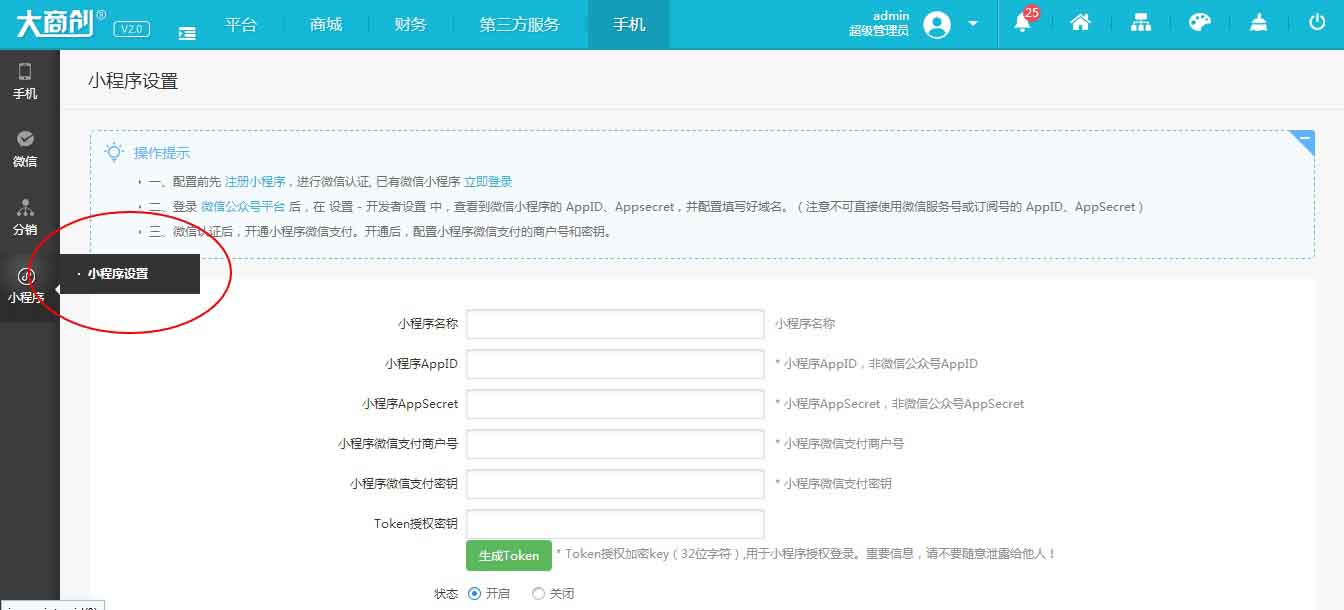This screenshot has height=610, width=1344.
Task: Click the clear cache broom icon
Action: [1258, 24]
